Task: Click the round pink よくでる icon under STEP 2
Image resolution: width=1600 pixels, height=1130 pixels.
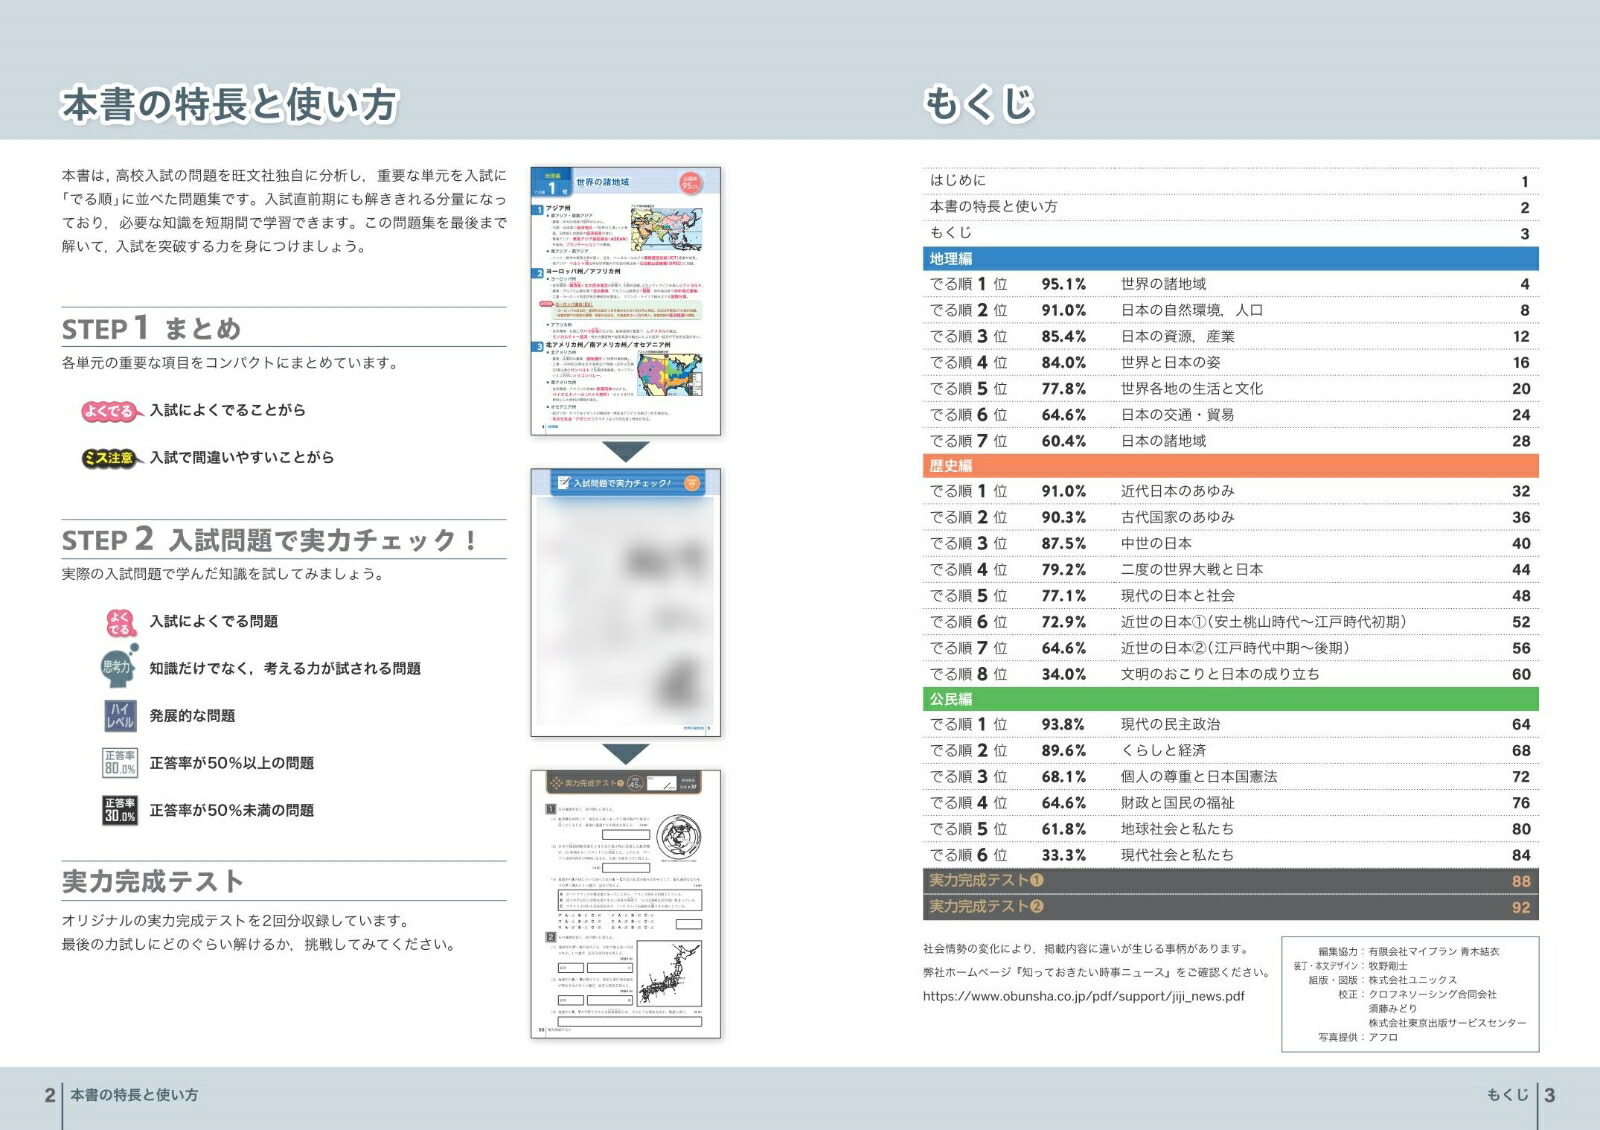Action: (120, 622)
